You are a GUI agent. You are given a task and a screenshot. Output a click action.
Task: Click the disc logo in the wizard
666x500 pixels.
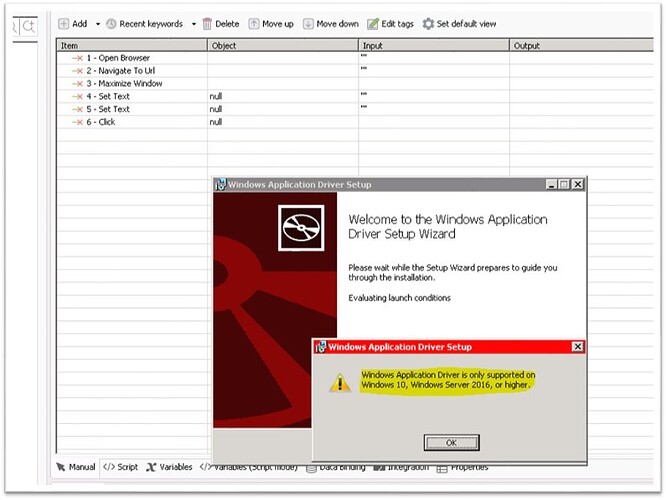tap(301, 228)
